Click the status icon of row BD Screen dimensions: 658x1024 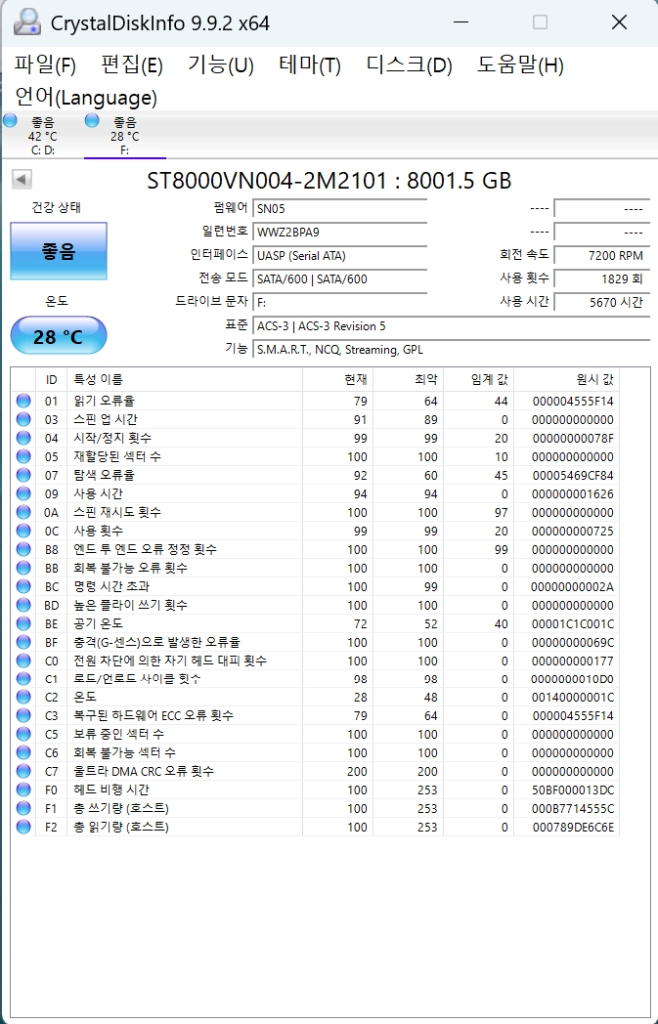(24, 605)
